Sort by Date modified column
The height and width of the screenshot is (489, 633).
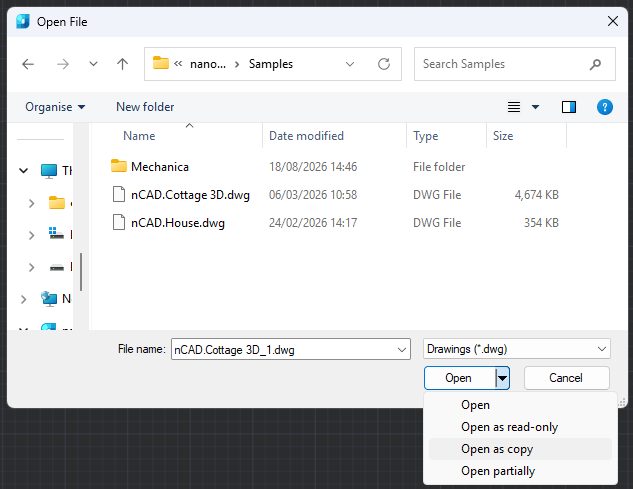[306, 136]
